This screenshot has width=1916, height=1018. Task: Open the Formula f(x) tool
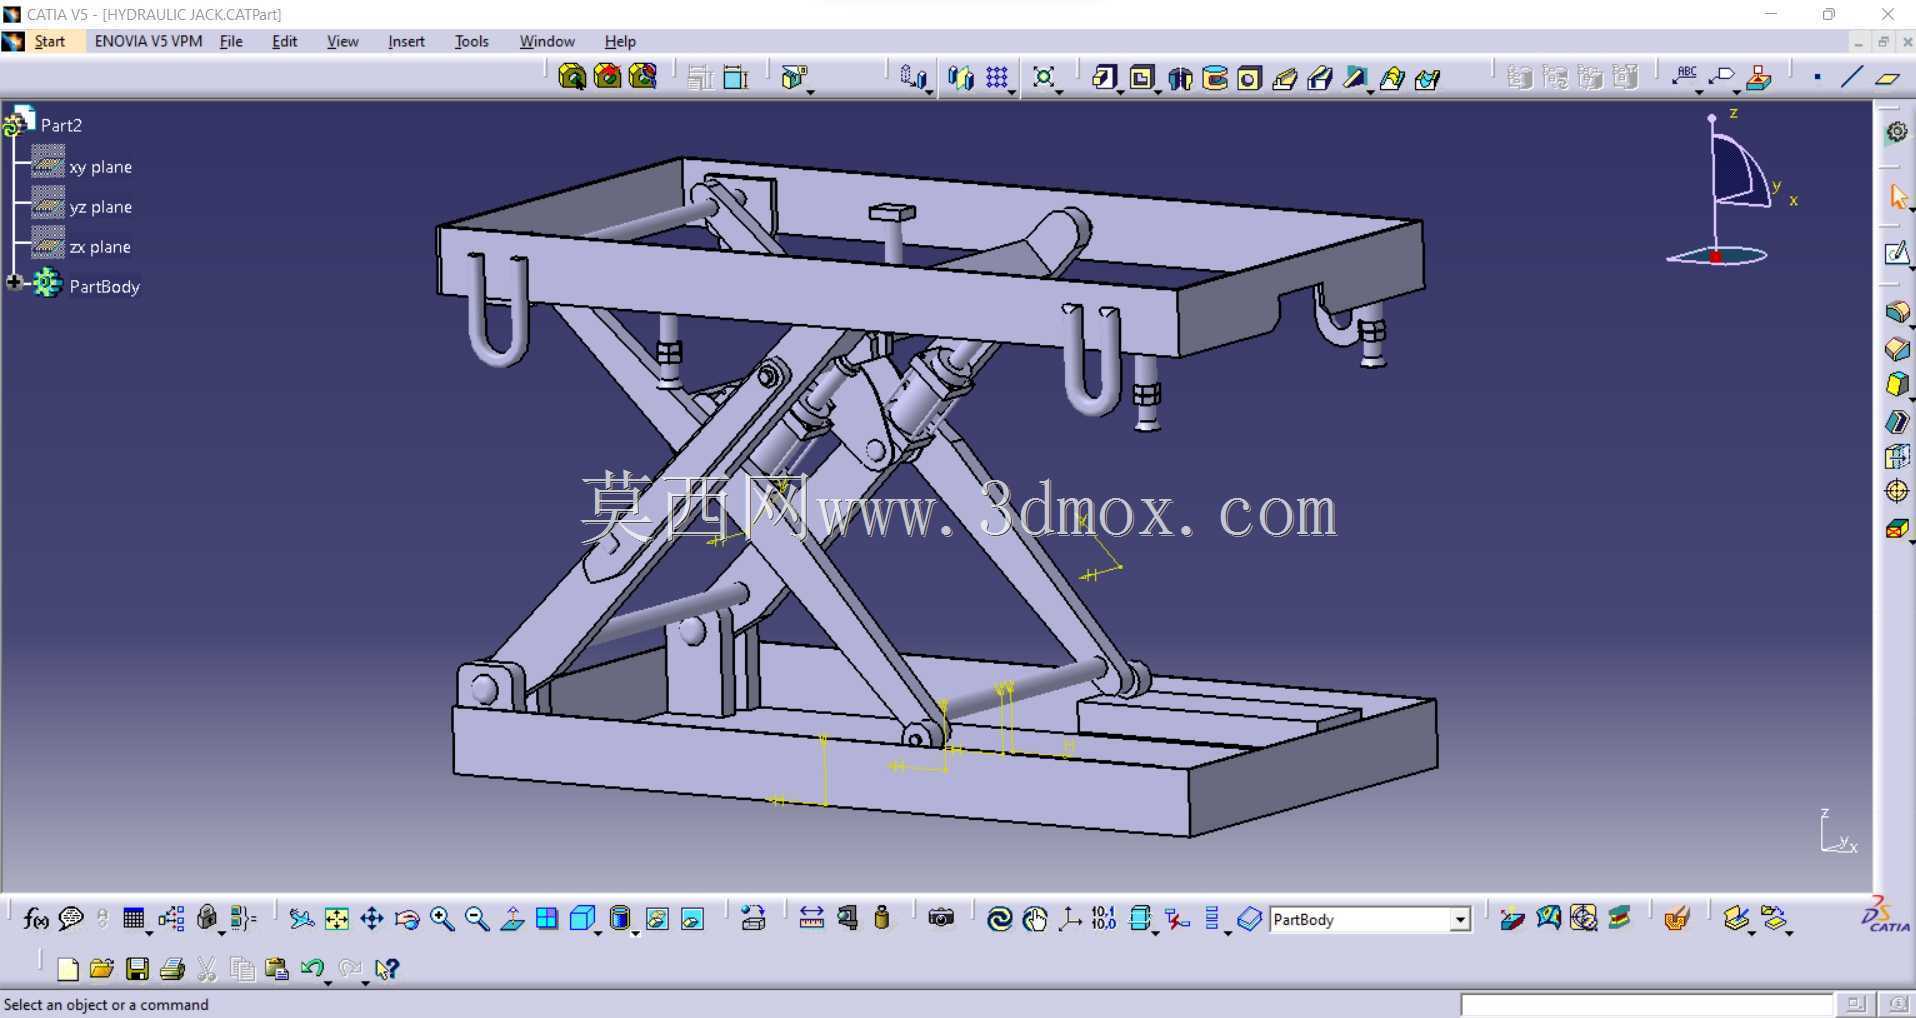[35, 918]
